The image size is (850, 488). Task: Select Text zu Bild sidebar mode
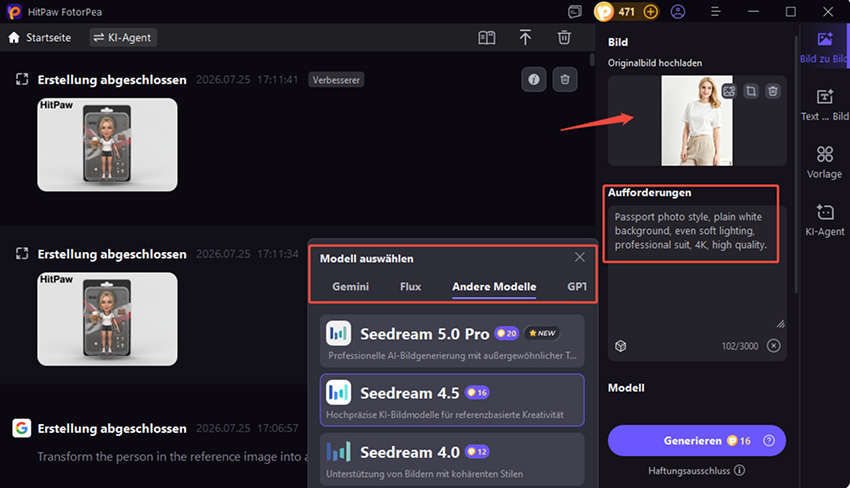[x=825, y=105]
